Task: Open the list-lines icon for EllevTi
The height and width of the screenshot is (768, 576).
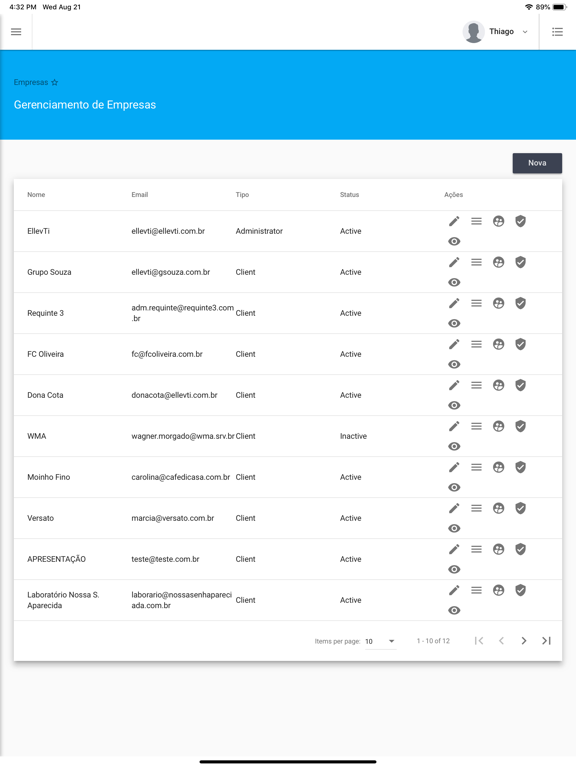Action: (x=476, y=221)
